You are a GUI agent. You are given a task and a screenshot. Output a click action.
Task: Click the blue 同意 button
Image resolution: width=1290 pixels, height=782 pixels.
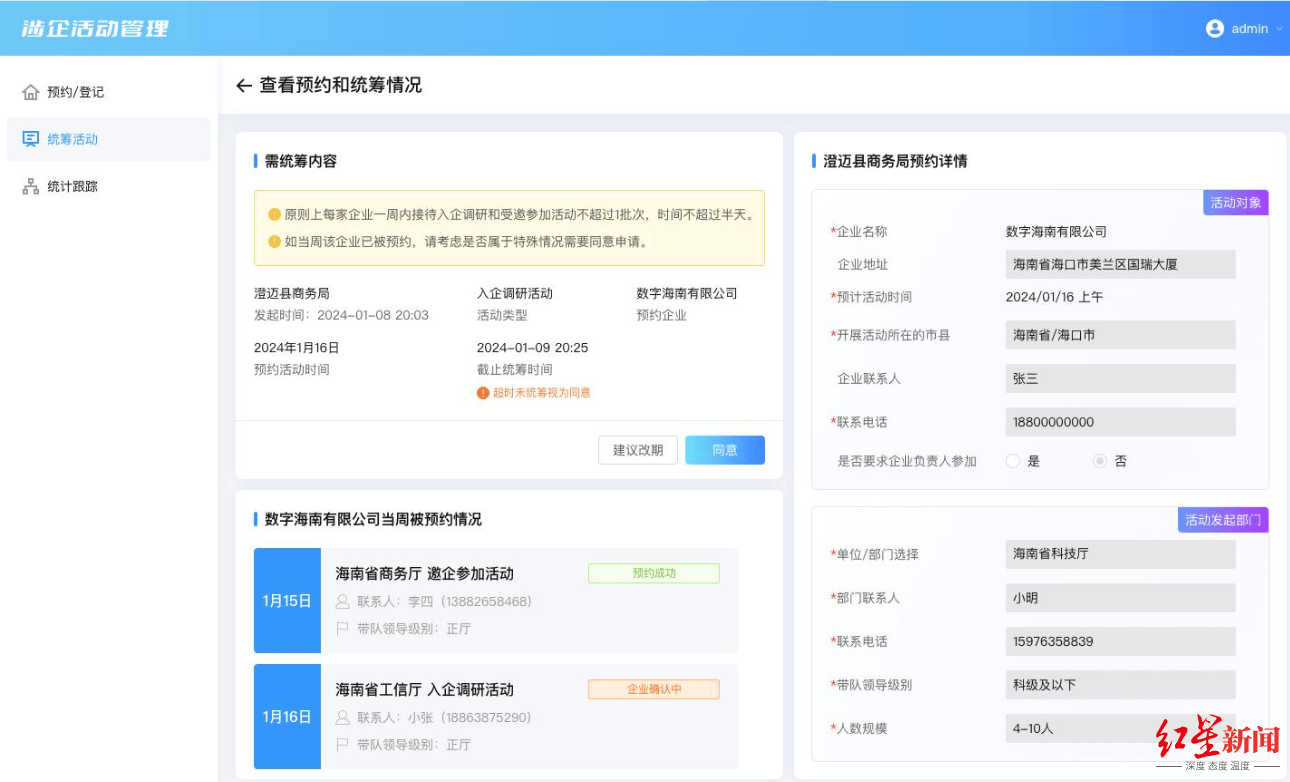[x=725, y=450]
